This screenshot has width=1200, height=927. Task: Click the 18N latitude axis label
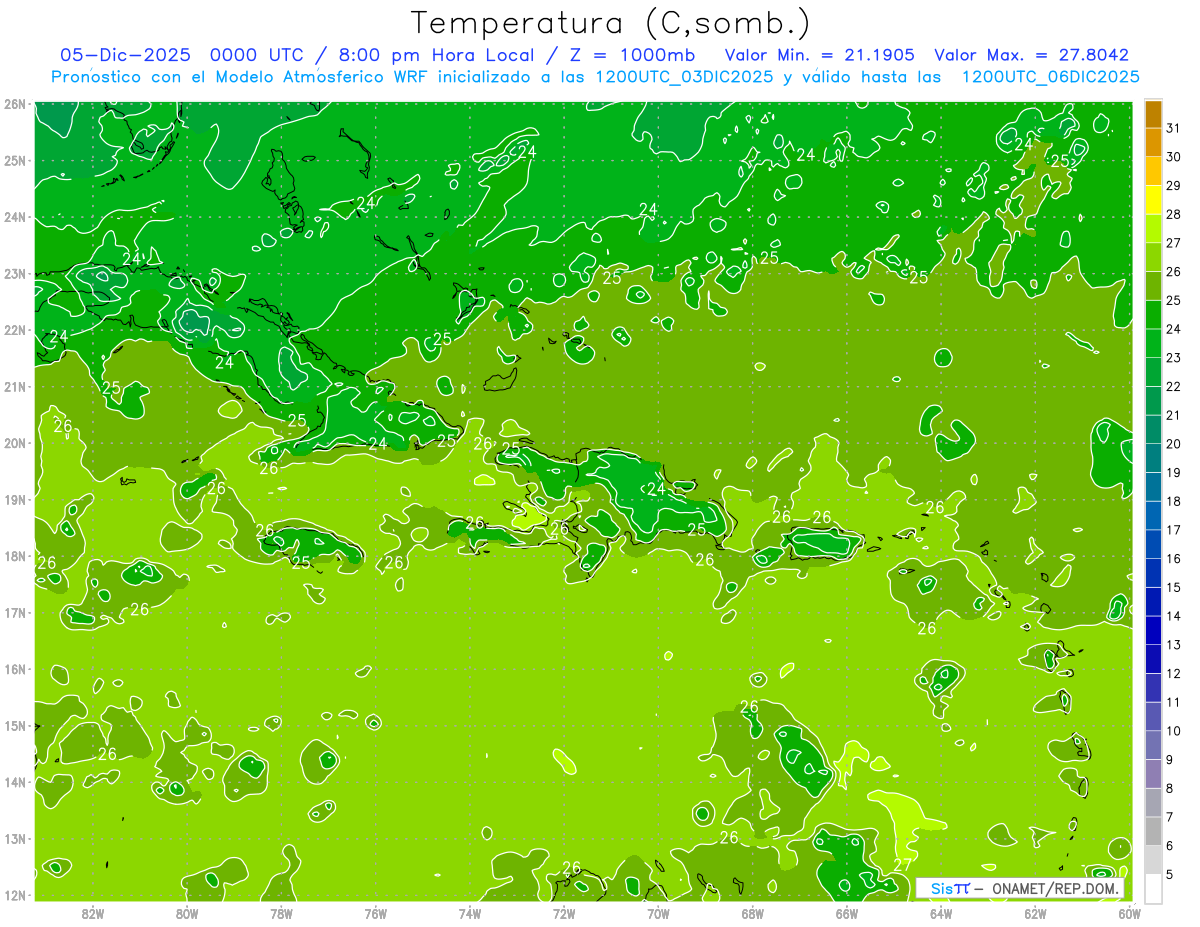15,556
